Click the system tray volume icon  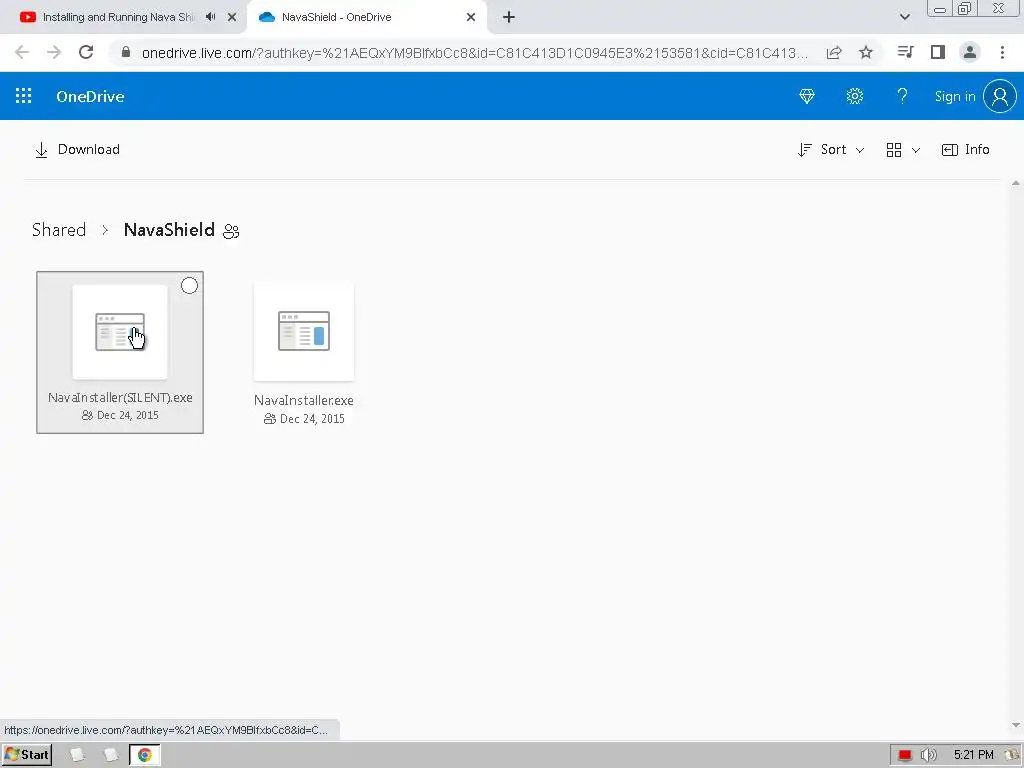click(928, 755)
